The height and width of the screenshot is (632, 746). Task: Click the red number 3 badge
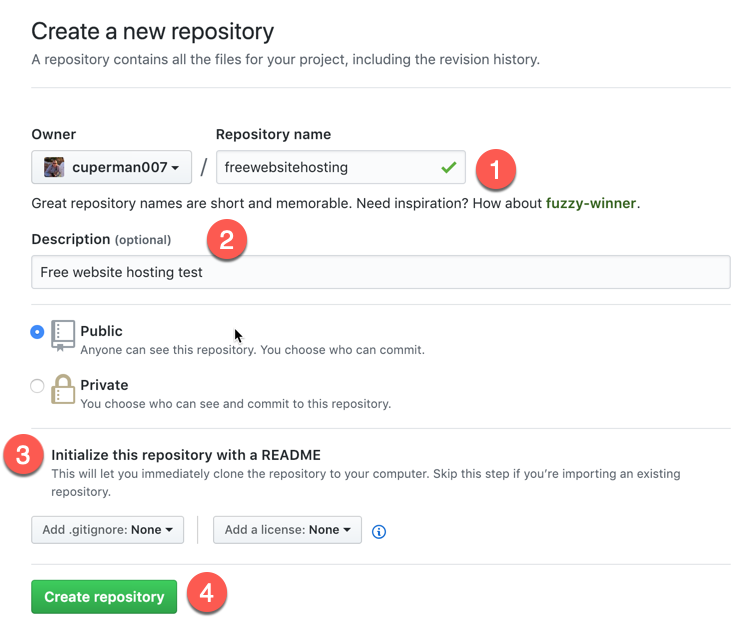(x=22, y=455)
